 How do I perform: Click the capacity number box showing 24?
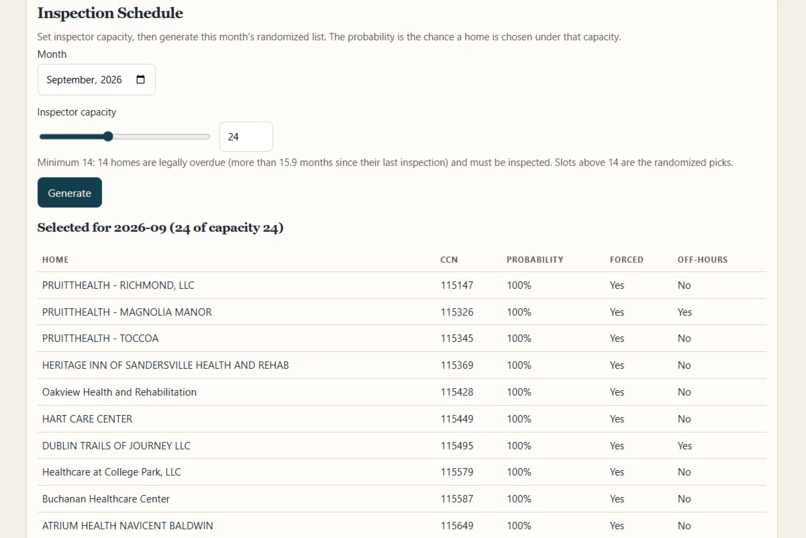coord(246,137)
